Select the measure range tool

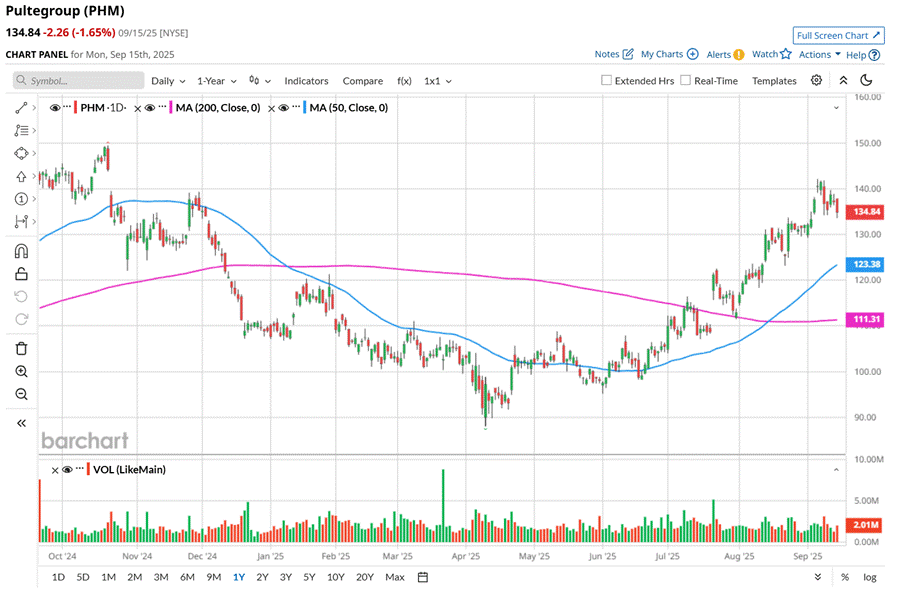point(21,221)
